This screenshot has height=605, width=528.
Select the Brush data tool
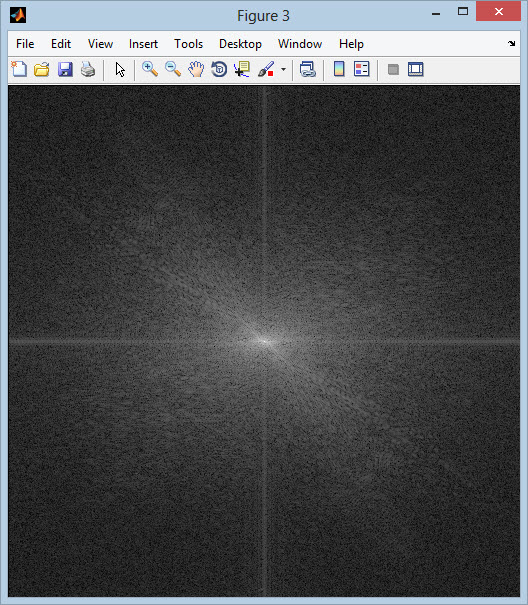[266, 69]
